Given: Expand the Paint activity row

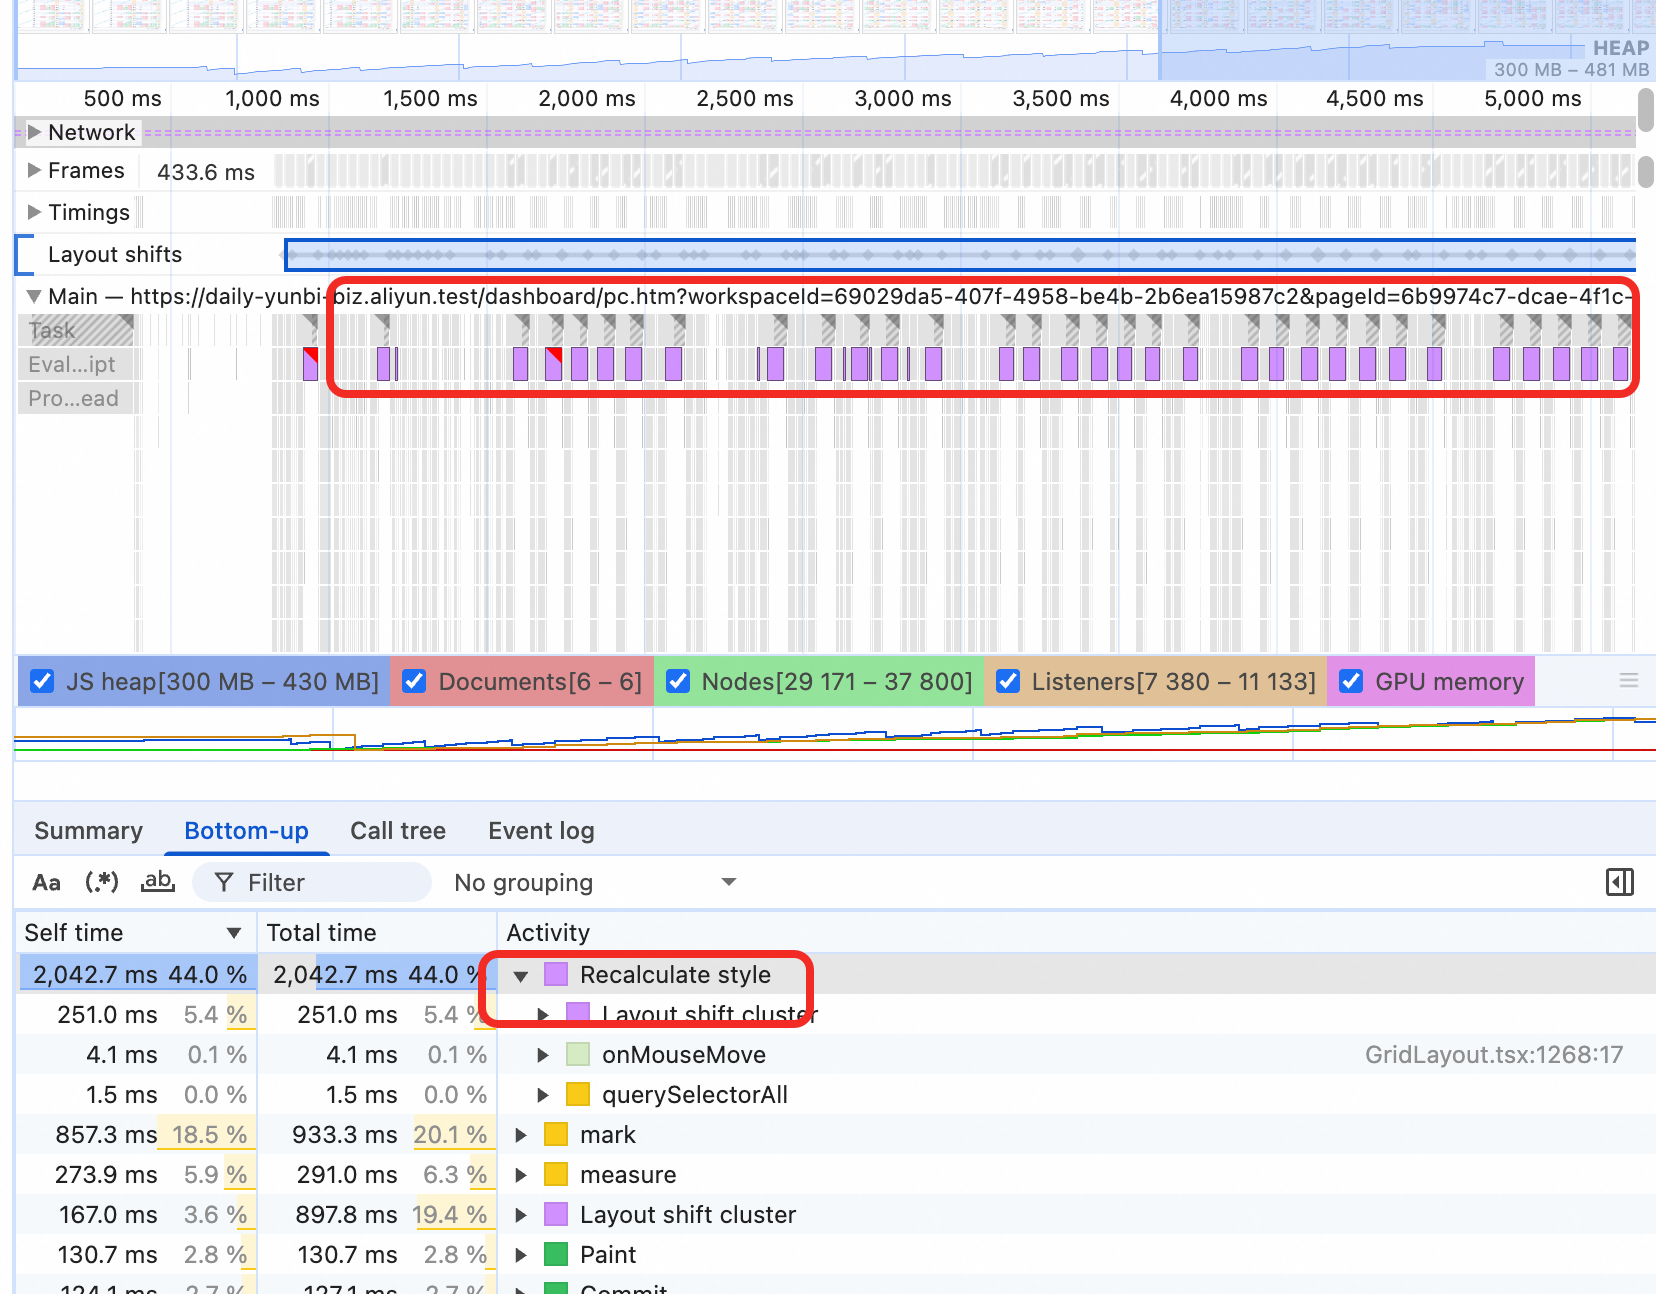Looking at the screenshot, I should click(521, 1255).
